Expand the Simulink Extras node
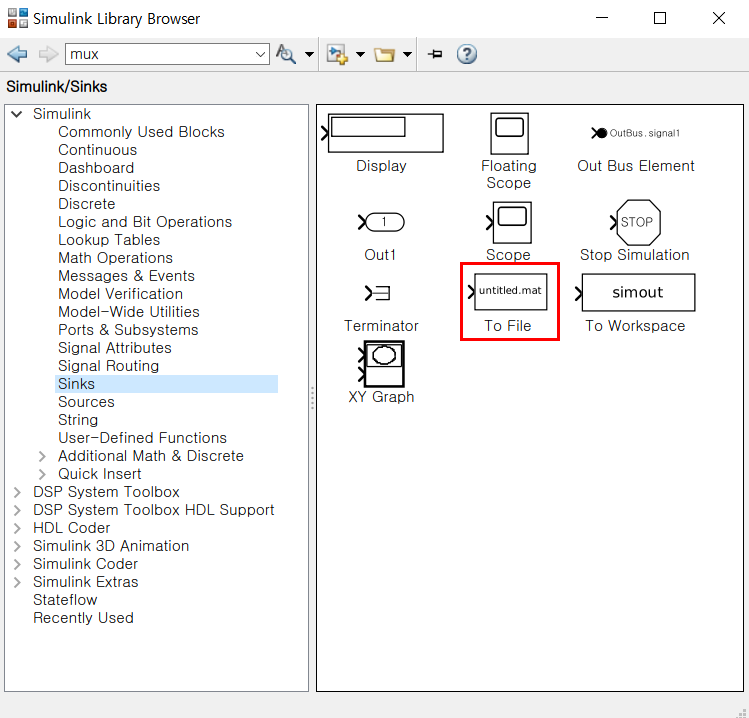Screen dimensions: 749x718 click(x=17, y=582)
